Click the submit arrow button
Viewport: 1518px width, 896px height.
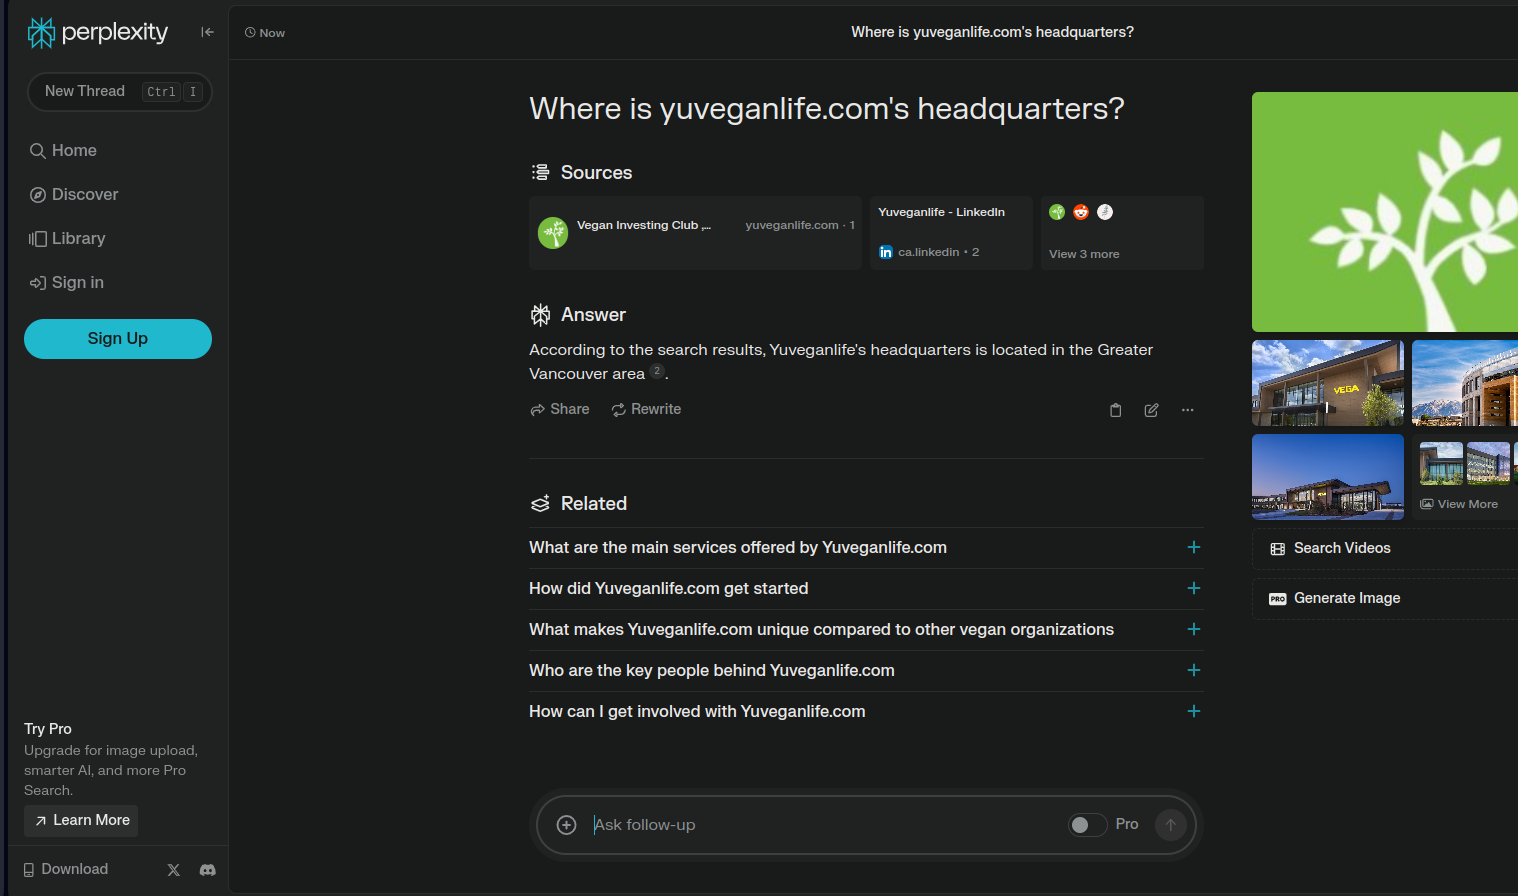1171,825
